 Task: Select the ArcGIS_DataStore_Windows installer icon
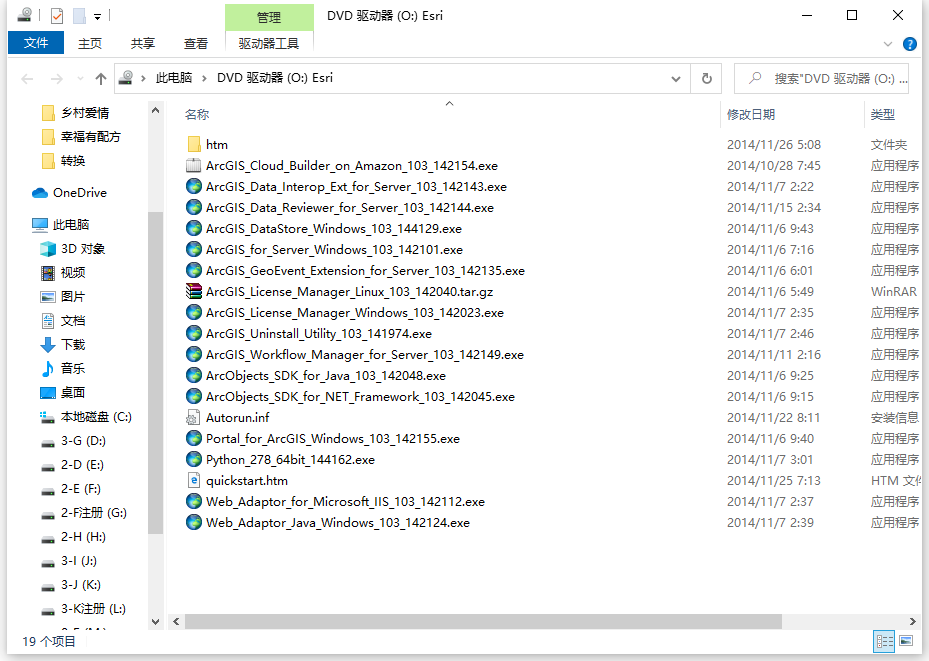click(194, 229)
